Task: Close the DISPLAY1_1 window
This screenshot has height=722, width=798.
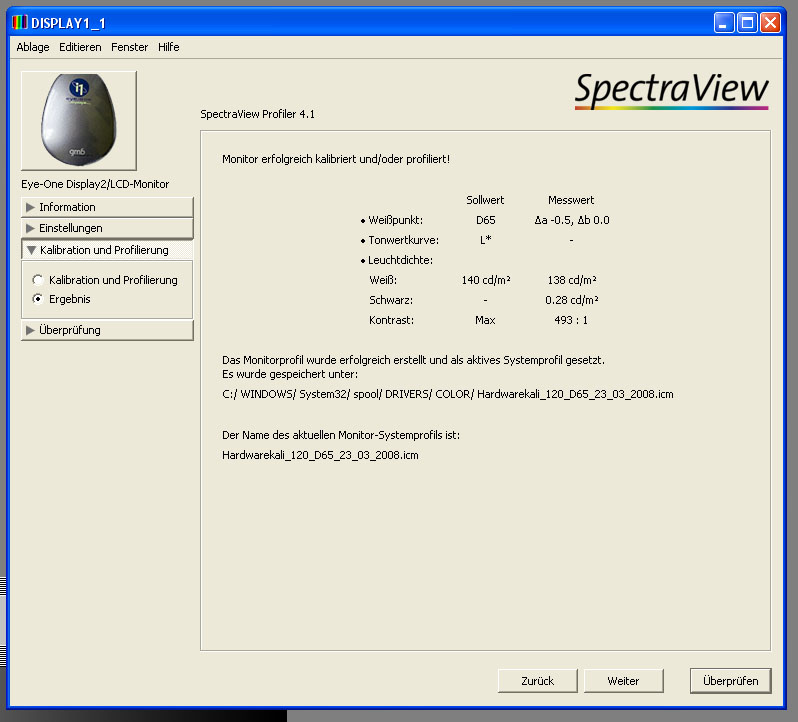Action: (x=769, y=22)
